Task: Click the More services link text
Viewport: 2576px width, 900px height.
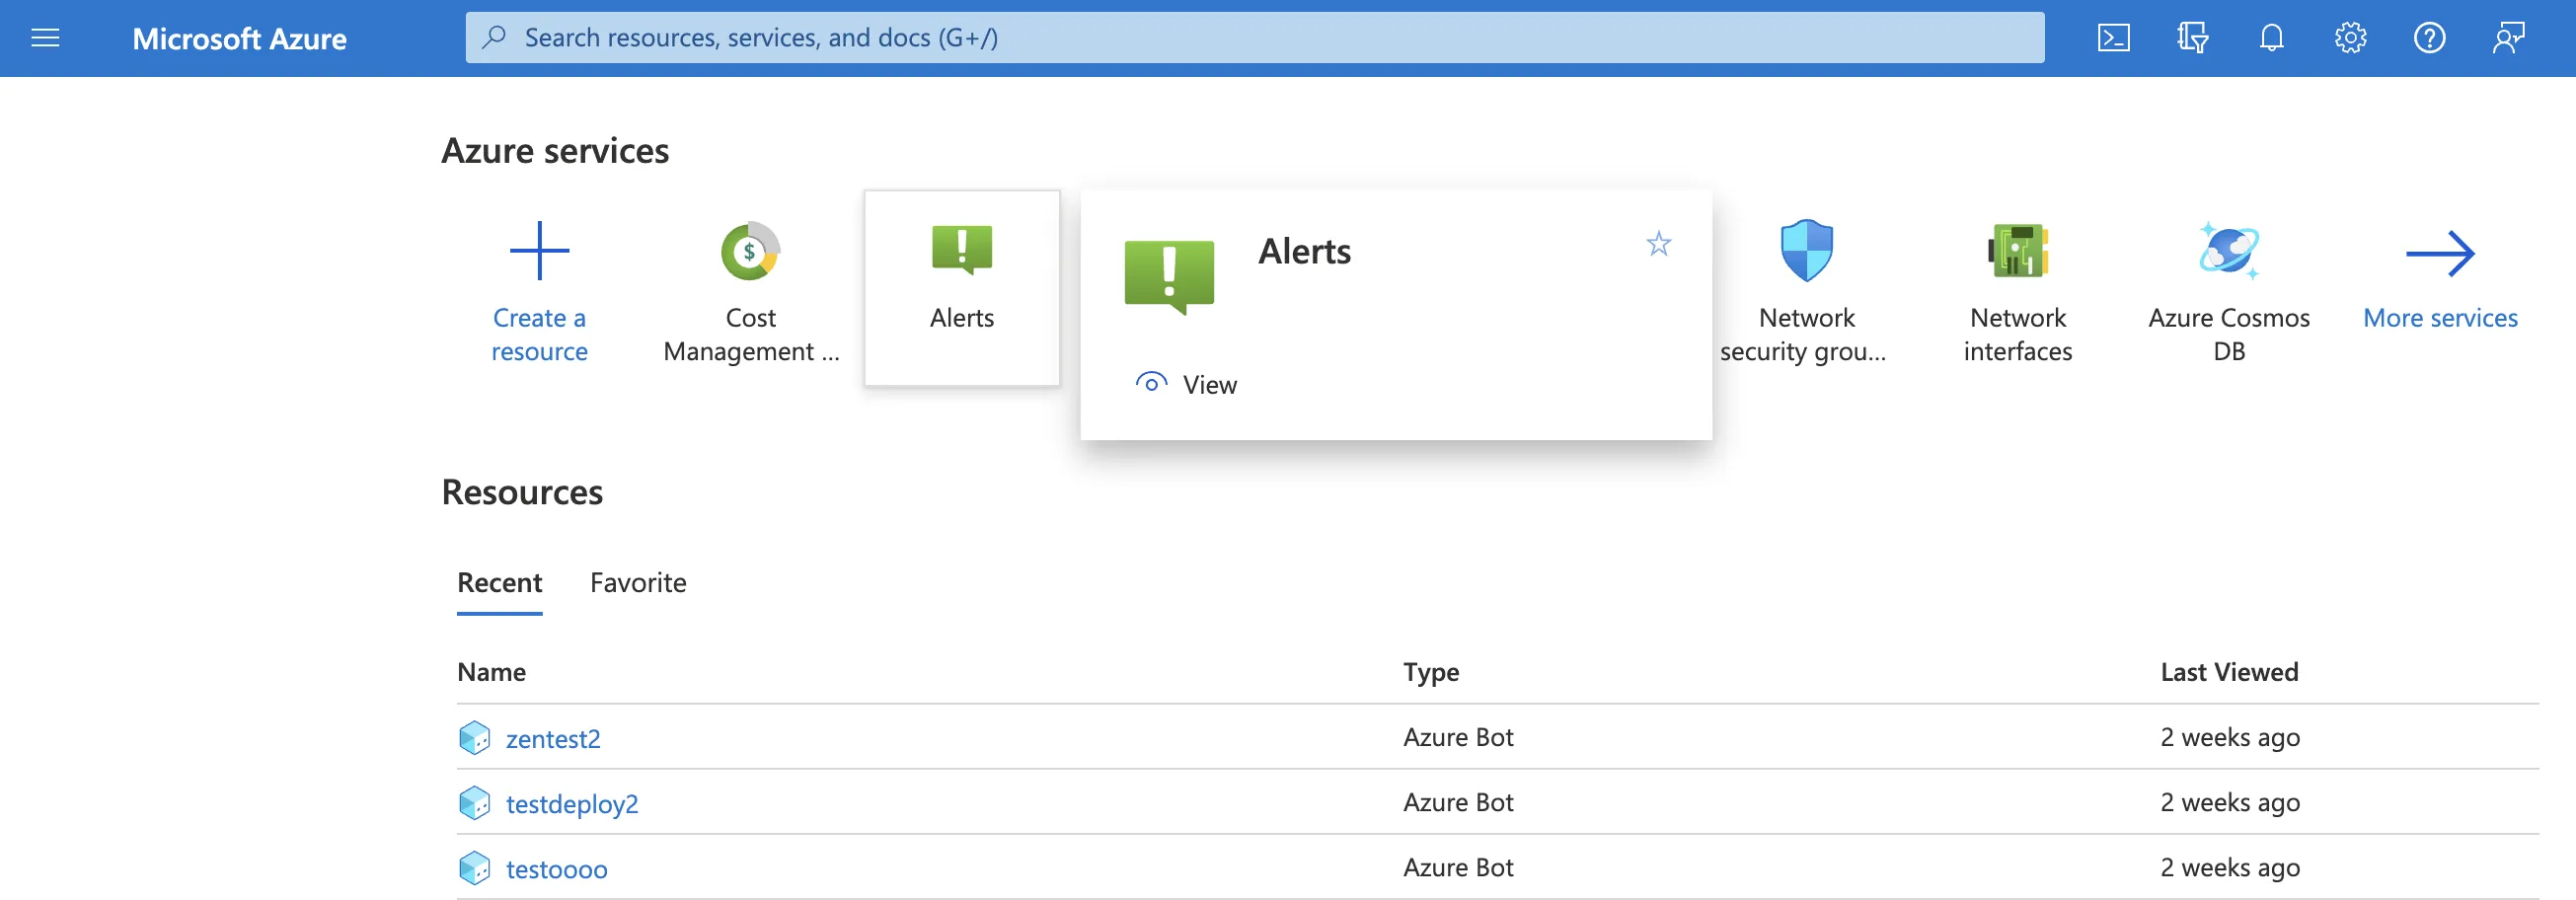Action: coord(2440,317)
